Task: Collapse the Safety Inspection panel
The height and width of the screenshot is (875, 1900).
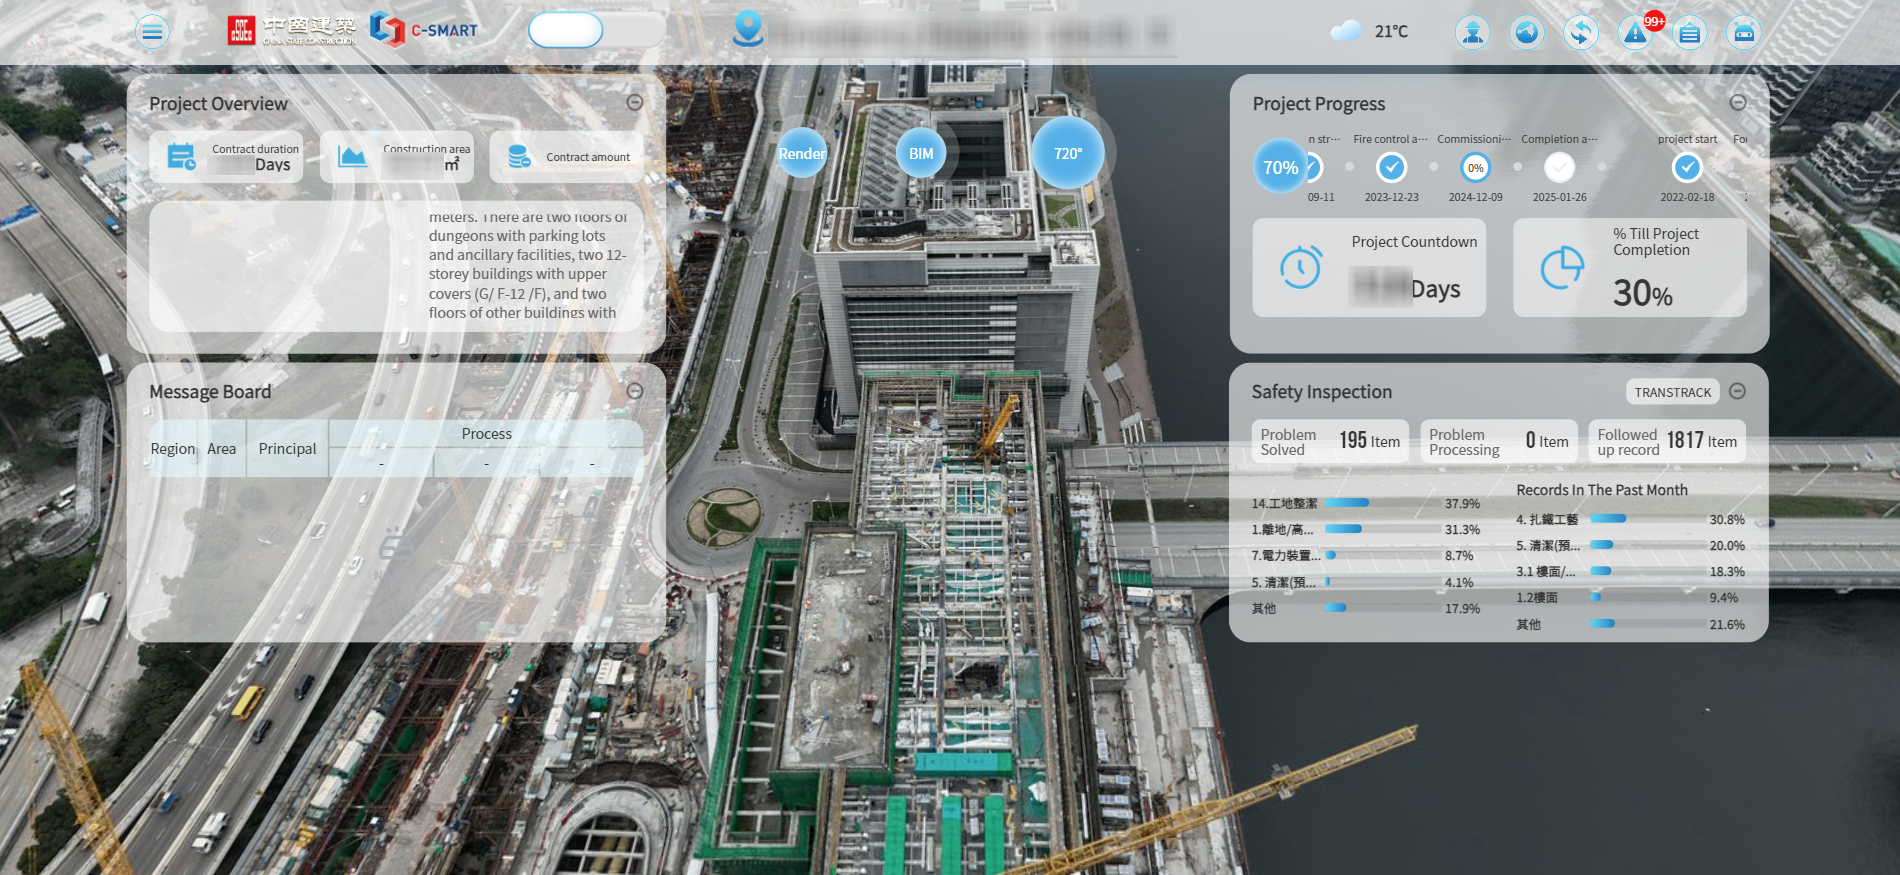Action: pos(1738,391)
